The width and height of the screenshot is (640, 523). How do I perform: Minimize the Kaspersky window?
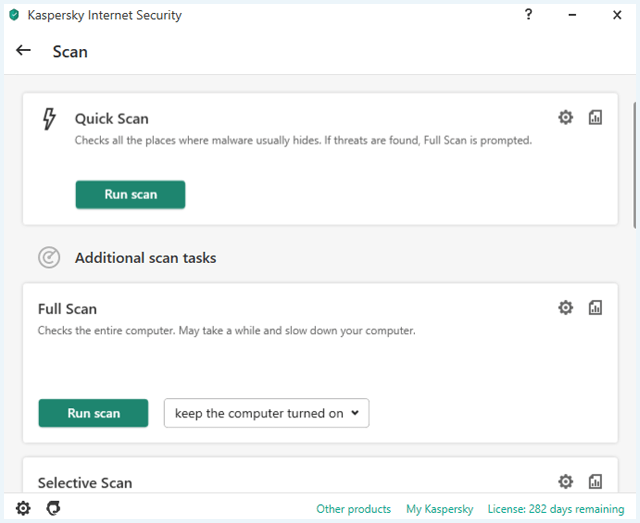572,15
